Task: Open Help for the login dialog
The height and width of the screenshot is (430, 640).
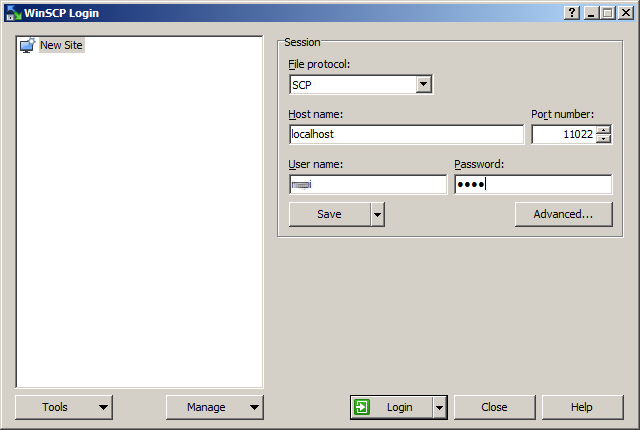Action: pos(582,407)
